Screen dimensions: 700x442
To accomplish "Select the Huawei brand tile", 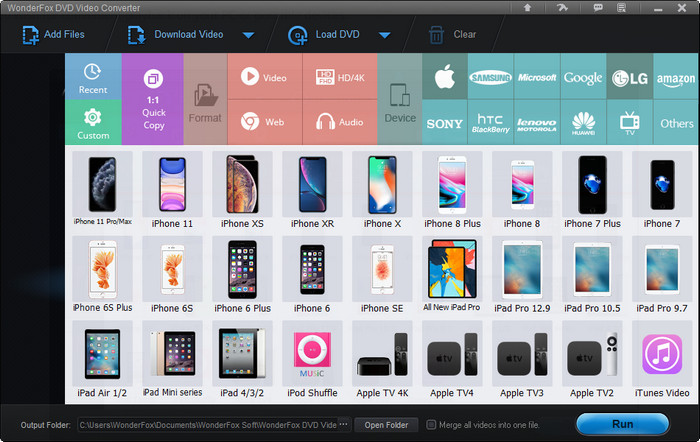I will point(583,122).
